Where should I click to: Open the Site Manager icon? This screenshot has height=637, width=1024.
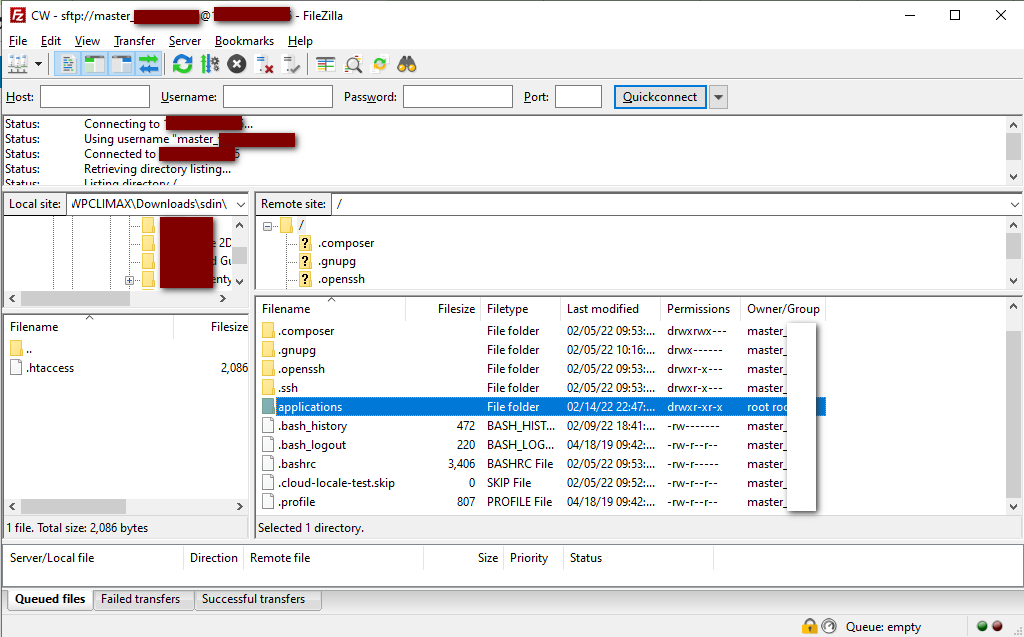(x=18, y=64)
